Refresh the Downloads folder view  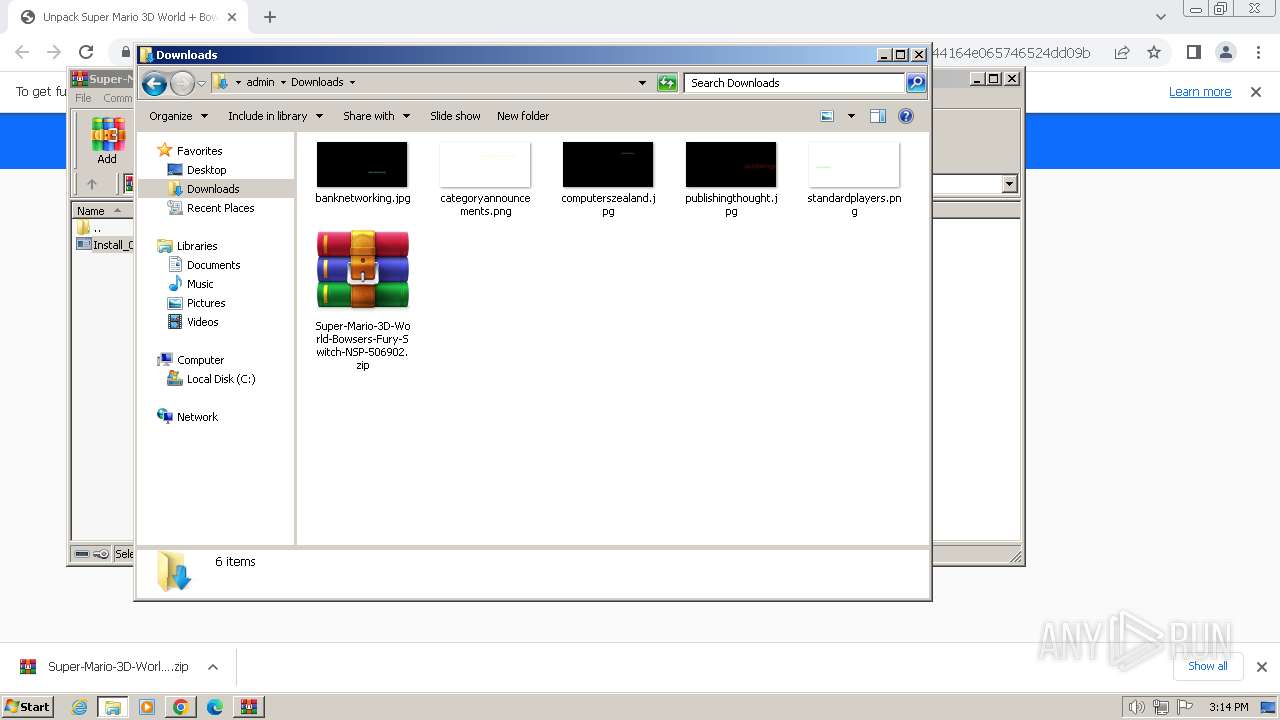point(667,83)
